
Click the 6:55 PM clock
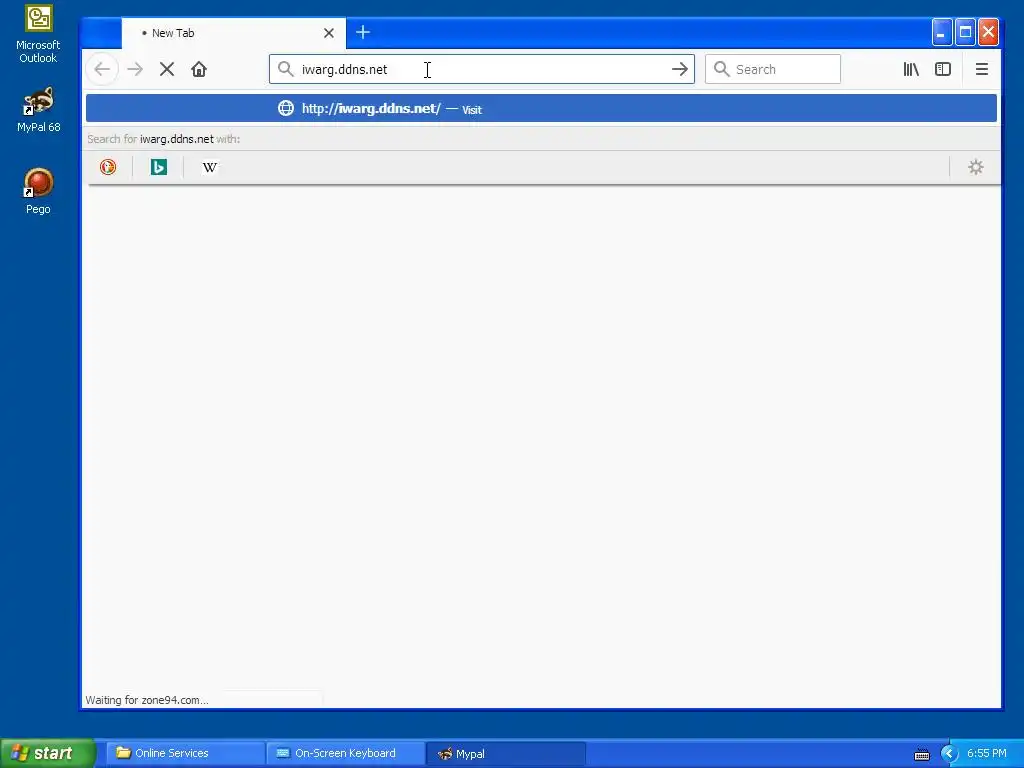[x=987, y=754]
